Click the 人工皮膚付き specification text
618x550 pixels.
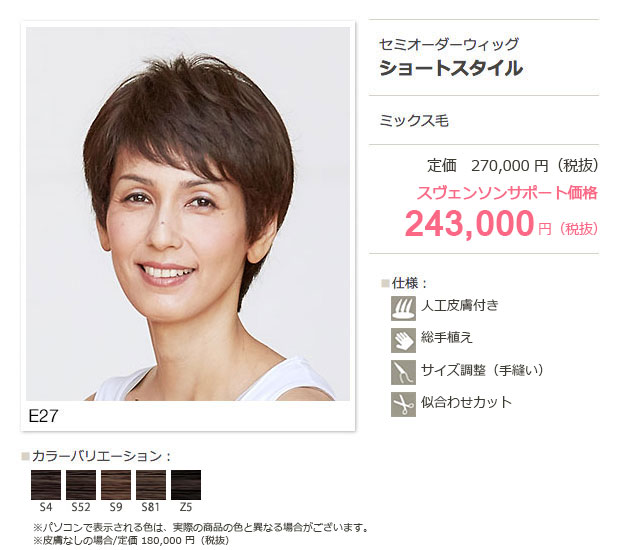[x=460, y=305]
